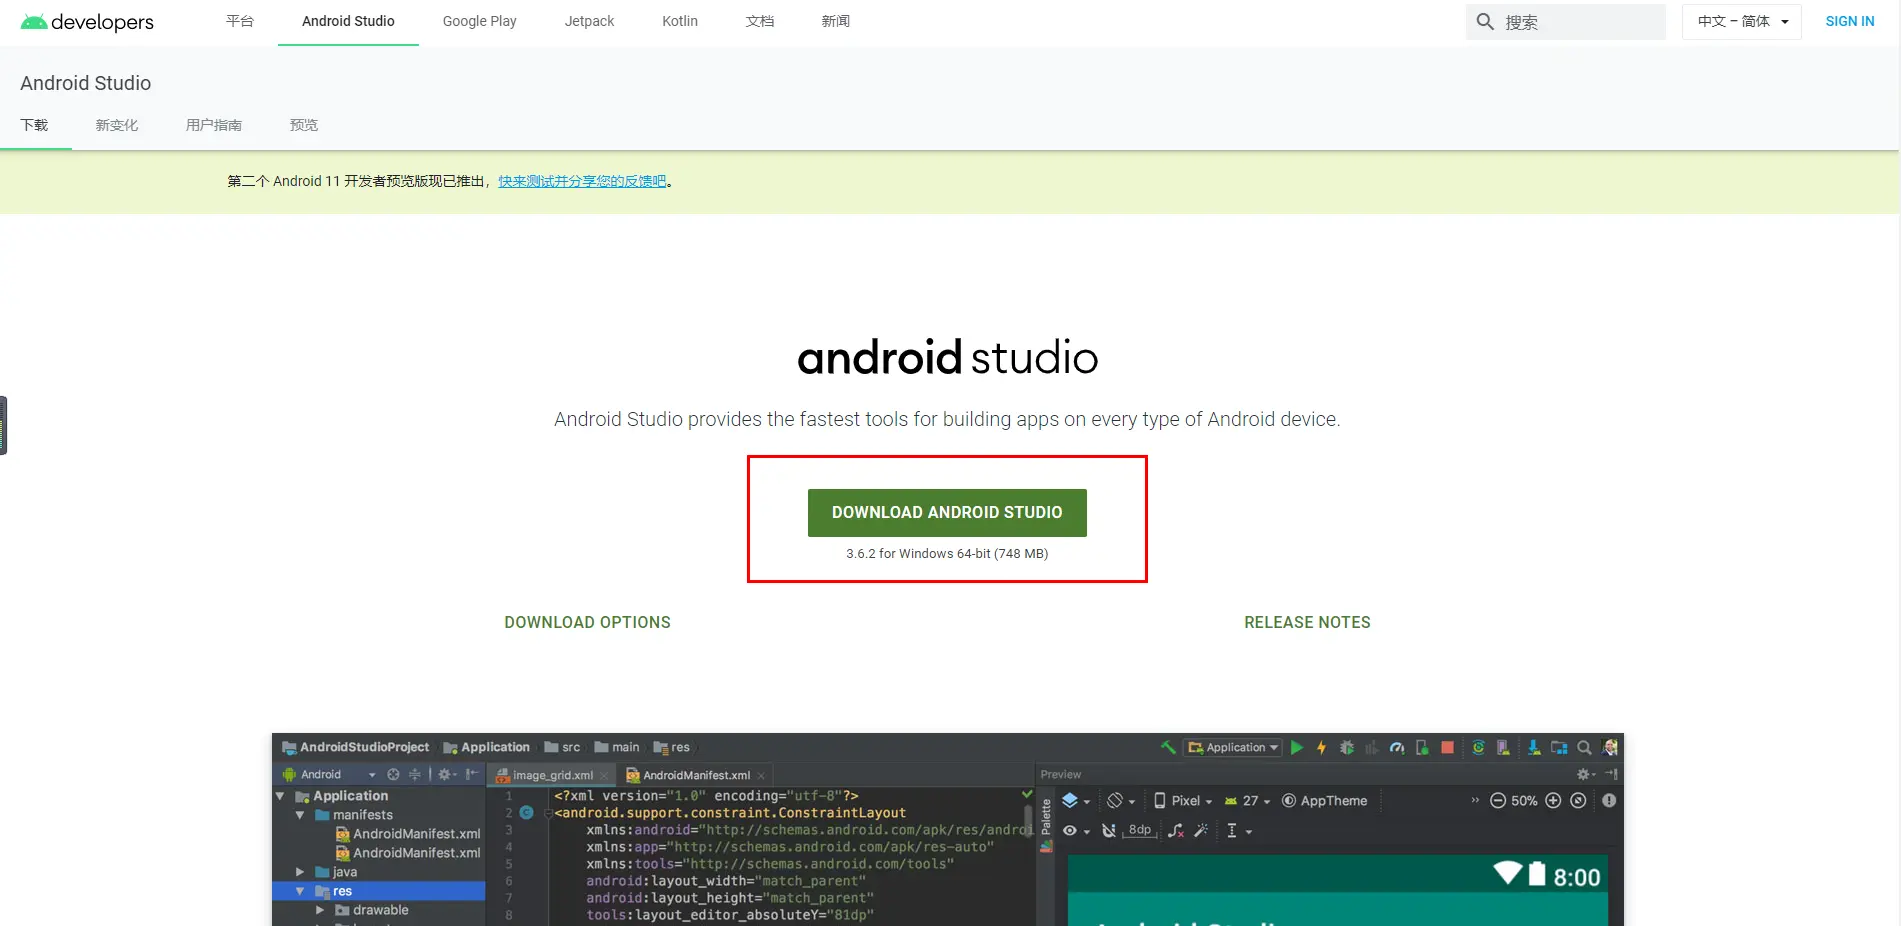Switch to the 新变化 sub-tab

point(117,125)
